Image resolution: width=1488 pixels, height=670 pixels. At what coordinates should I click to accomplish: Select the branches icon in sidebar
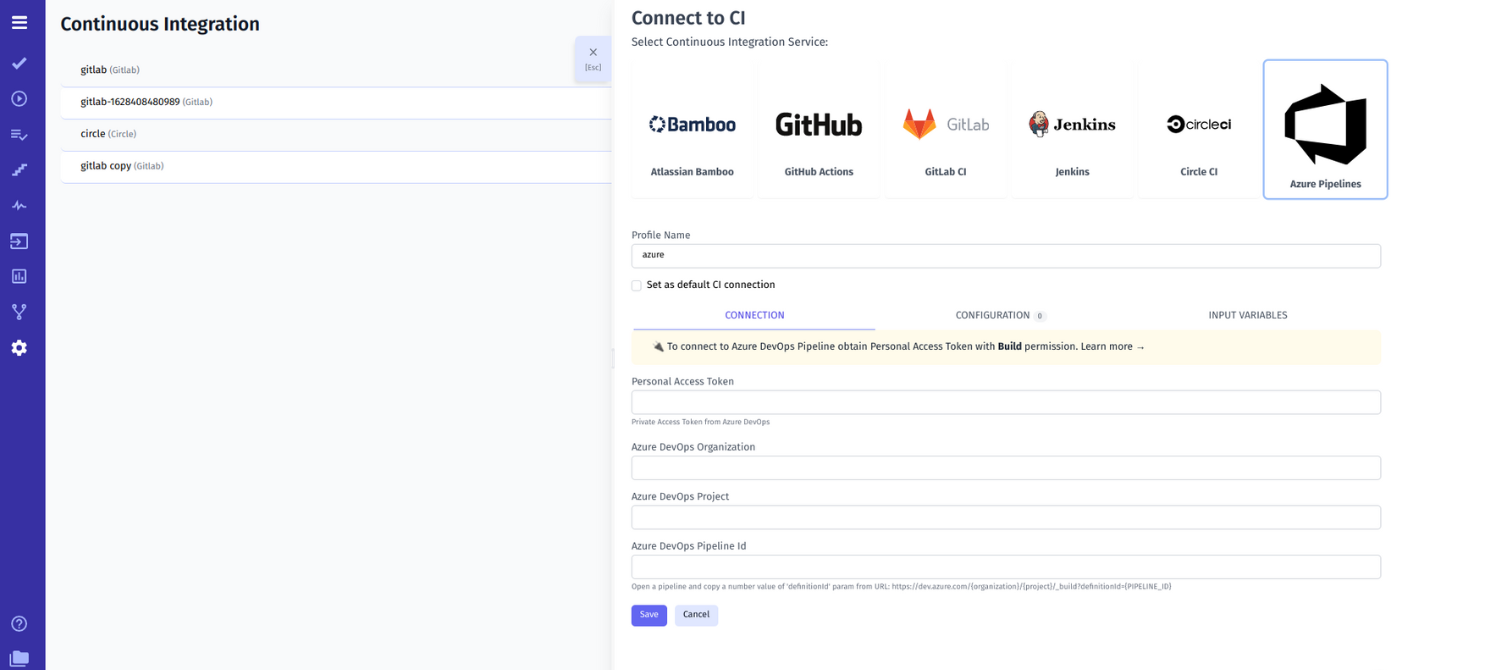pyautogui.click(x=20, y=311)
